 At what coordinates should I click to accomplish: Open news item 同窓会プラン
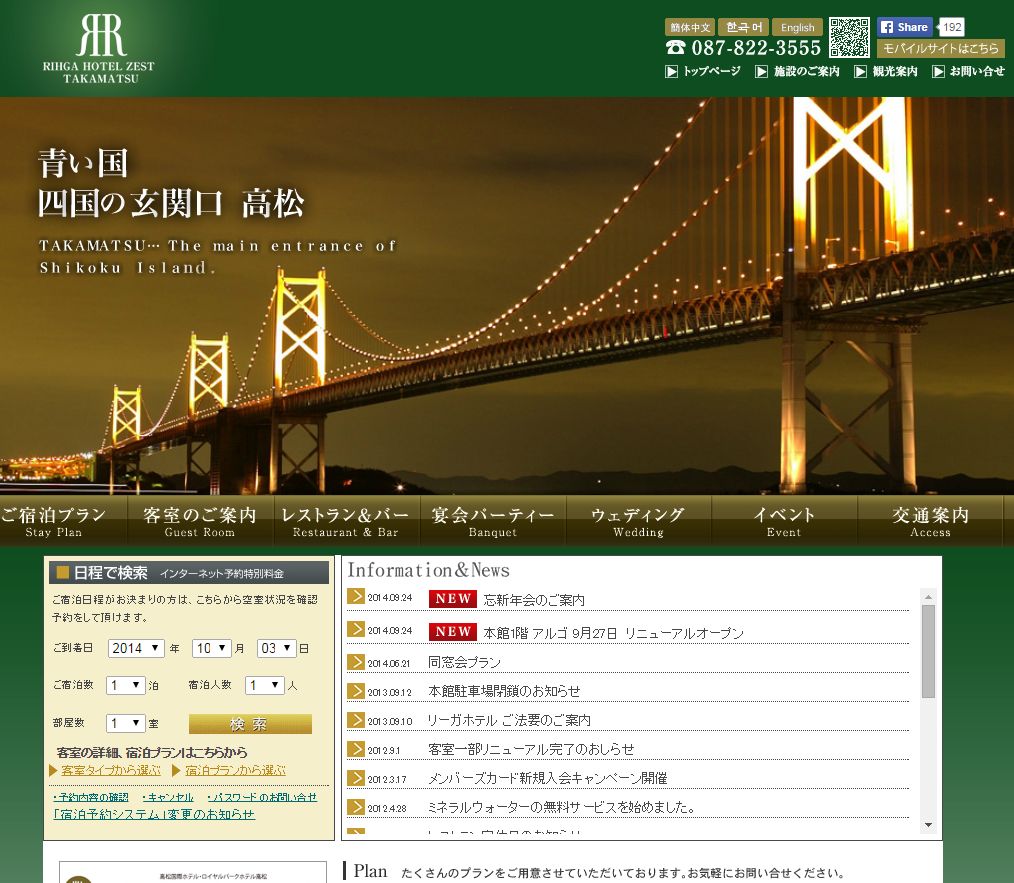pyautogui.click(x=464, y=662)
